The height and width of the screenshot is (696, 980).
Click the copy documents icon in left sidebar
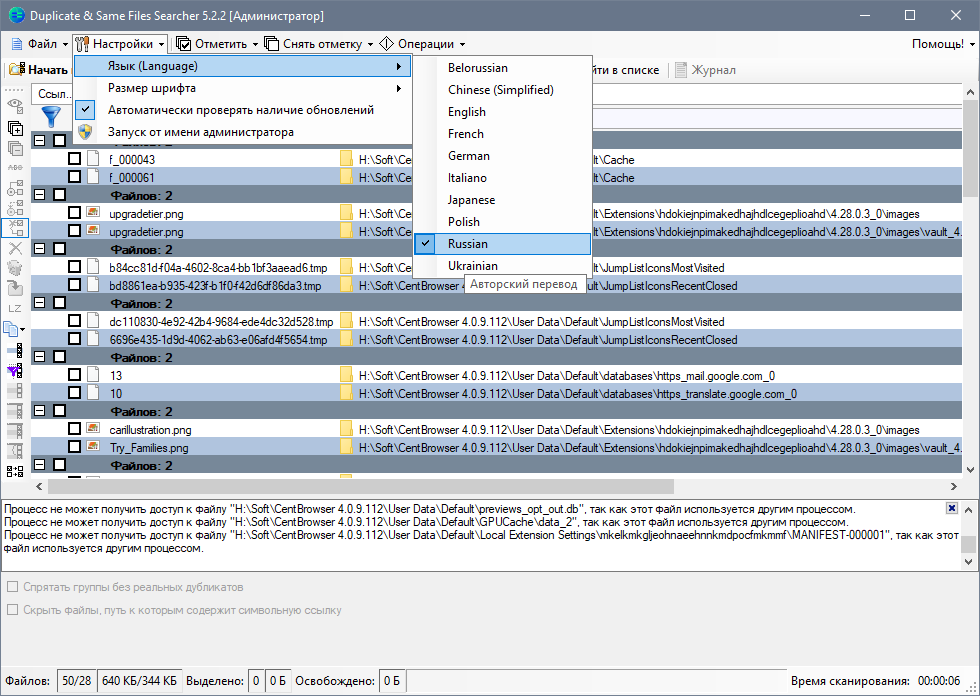[11, 329]
